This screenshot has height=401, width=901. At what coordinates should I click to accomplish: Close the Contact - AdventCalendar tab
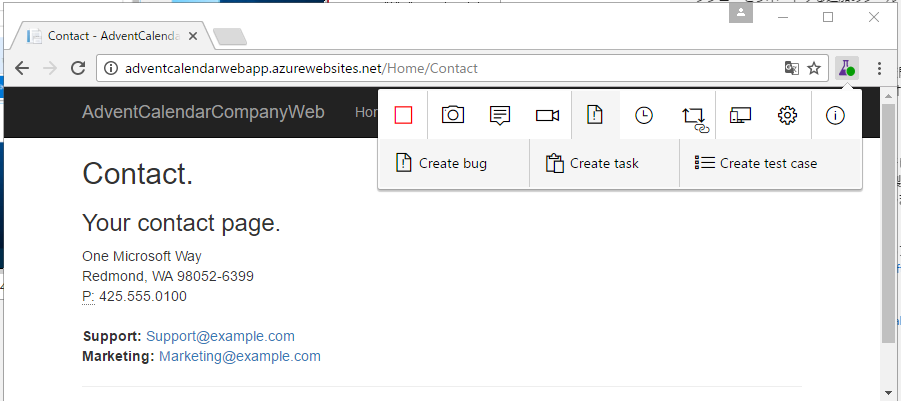(x=192, y=36)
